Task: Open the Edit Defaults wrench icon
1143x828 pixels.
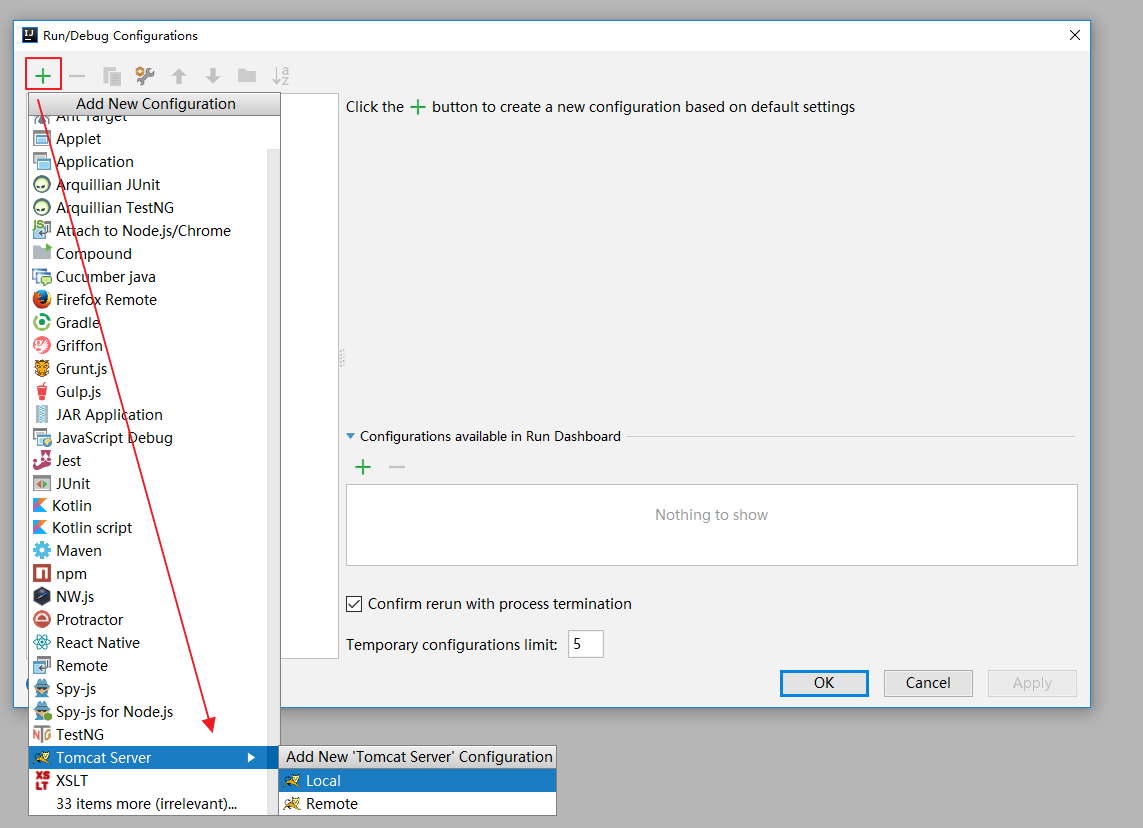Action: point(145,76)
